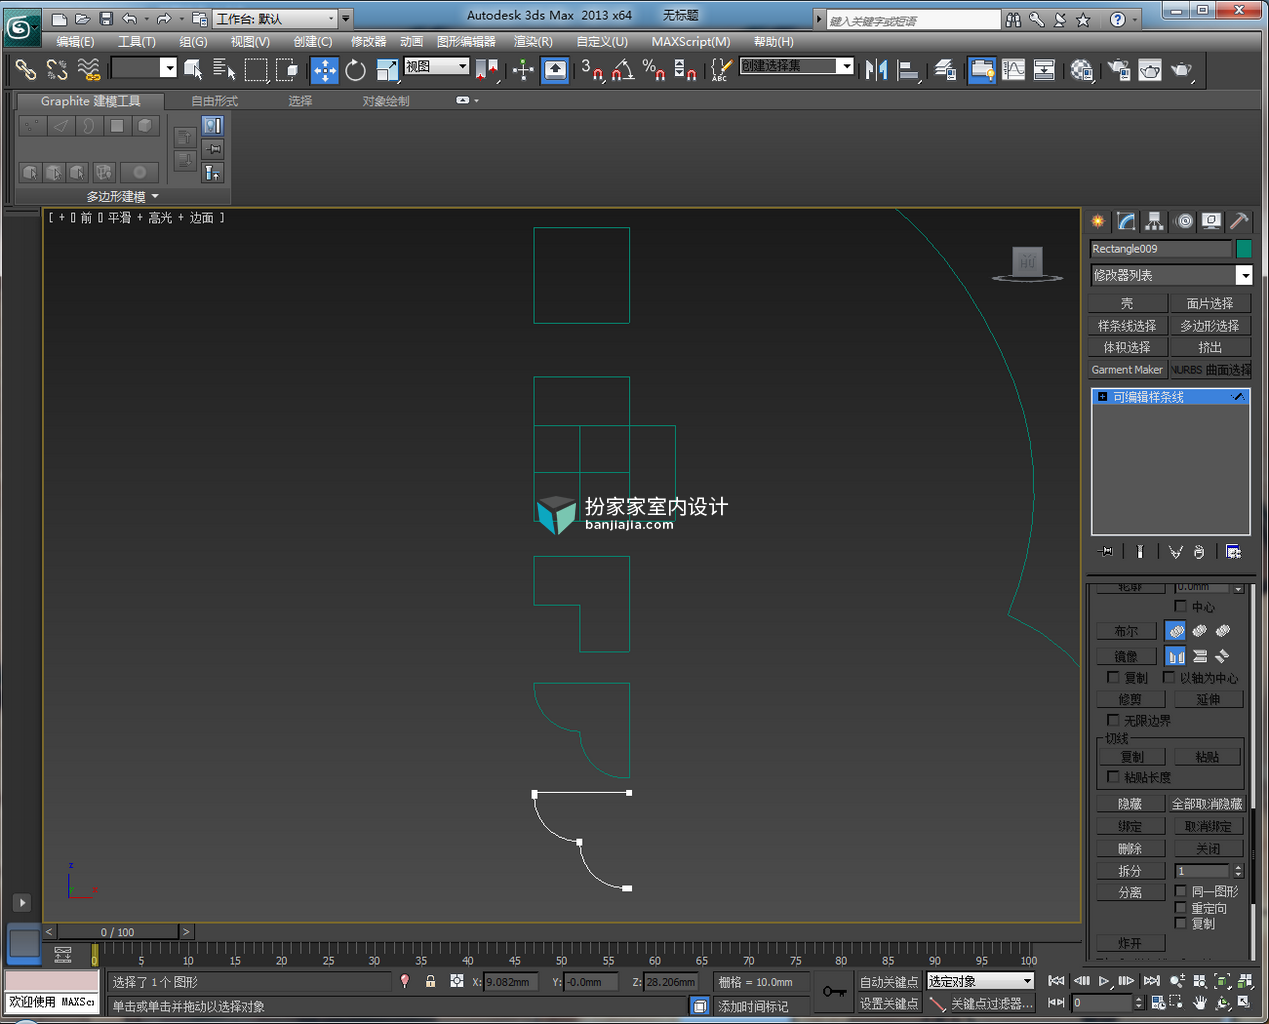Click the Select and Link chain icon
The image size is (1269, 1024).
26,69
